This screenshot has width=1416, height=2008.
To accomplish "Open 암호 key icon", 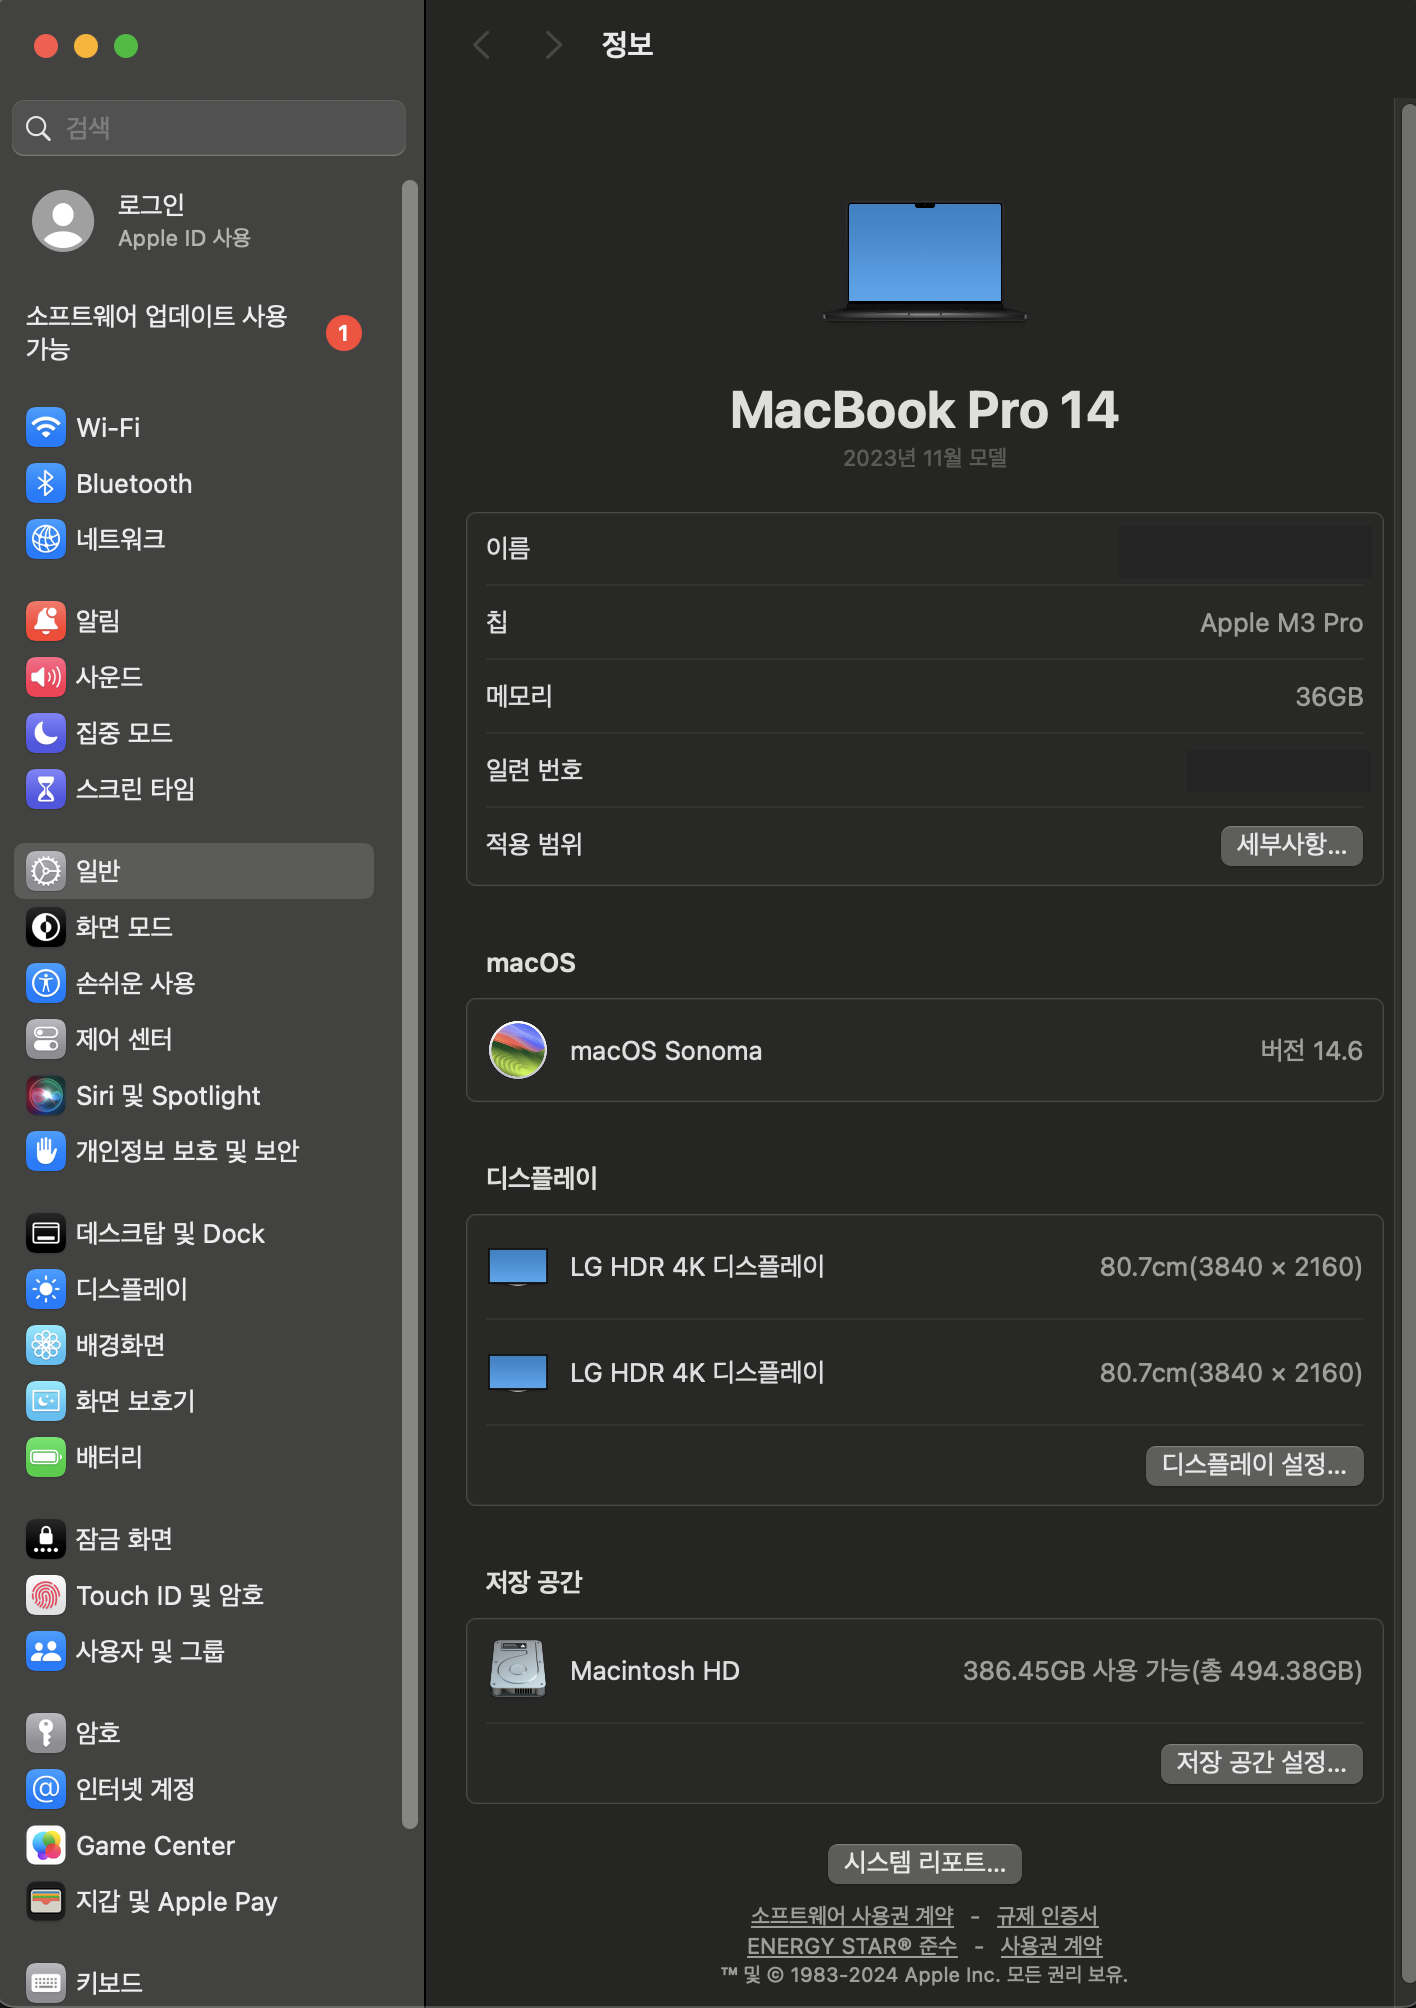I will (46, 1733).
